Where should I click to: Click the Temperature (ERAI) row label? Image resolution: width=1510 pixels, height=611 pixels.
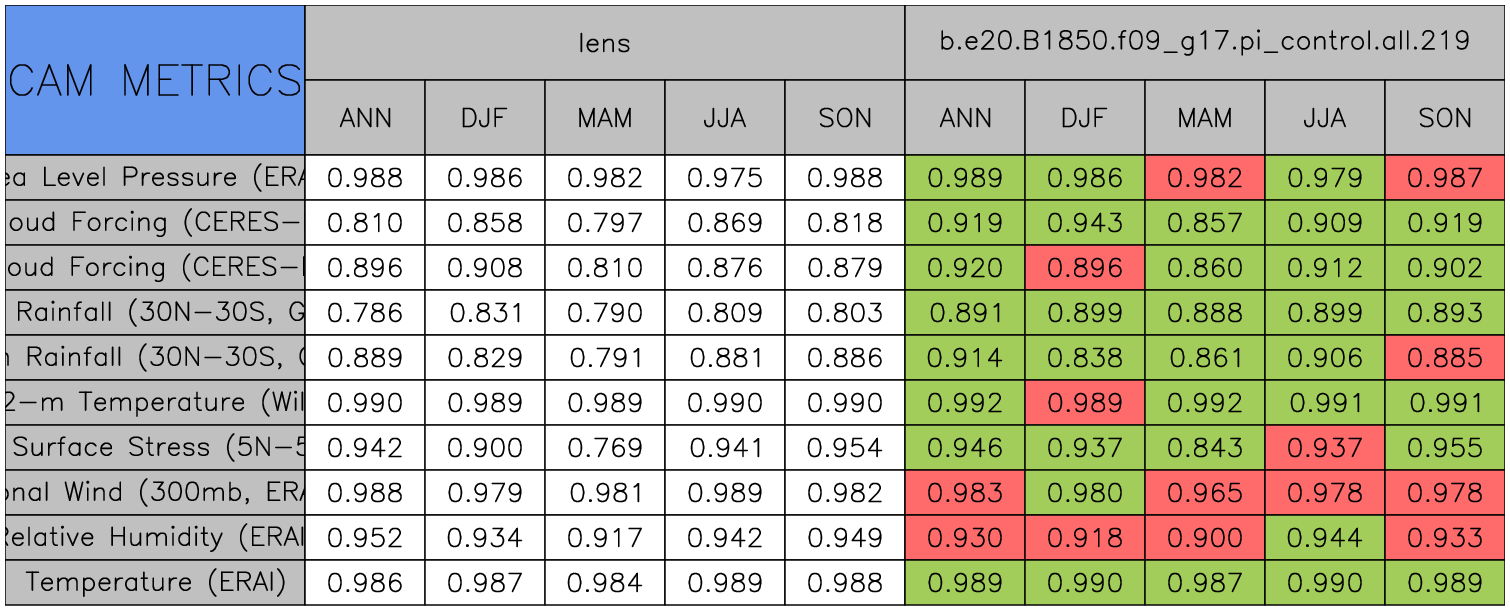click(x=155, y=582)
